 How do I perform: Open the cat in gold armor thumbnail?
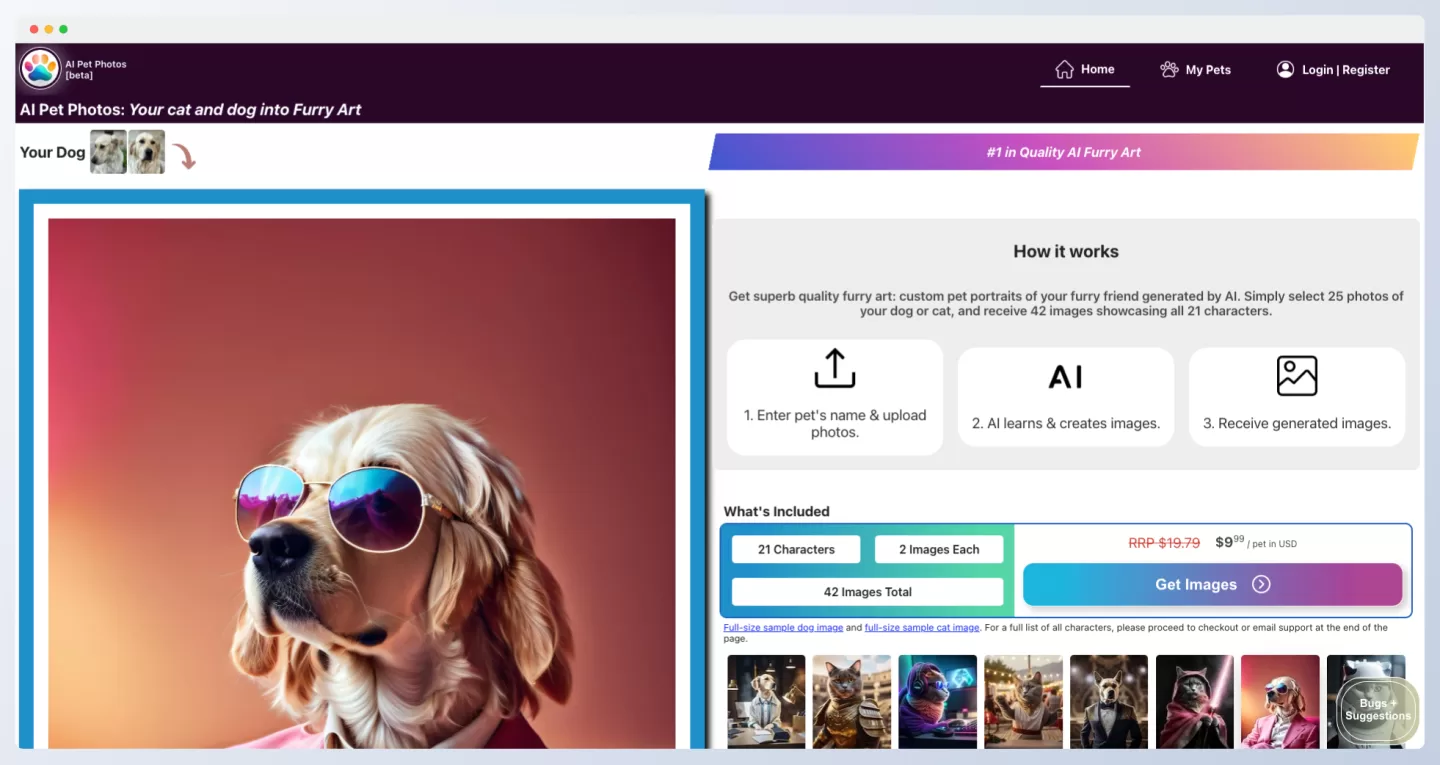[x=852, y=701]
